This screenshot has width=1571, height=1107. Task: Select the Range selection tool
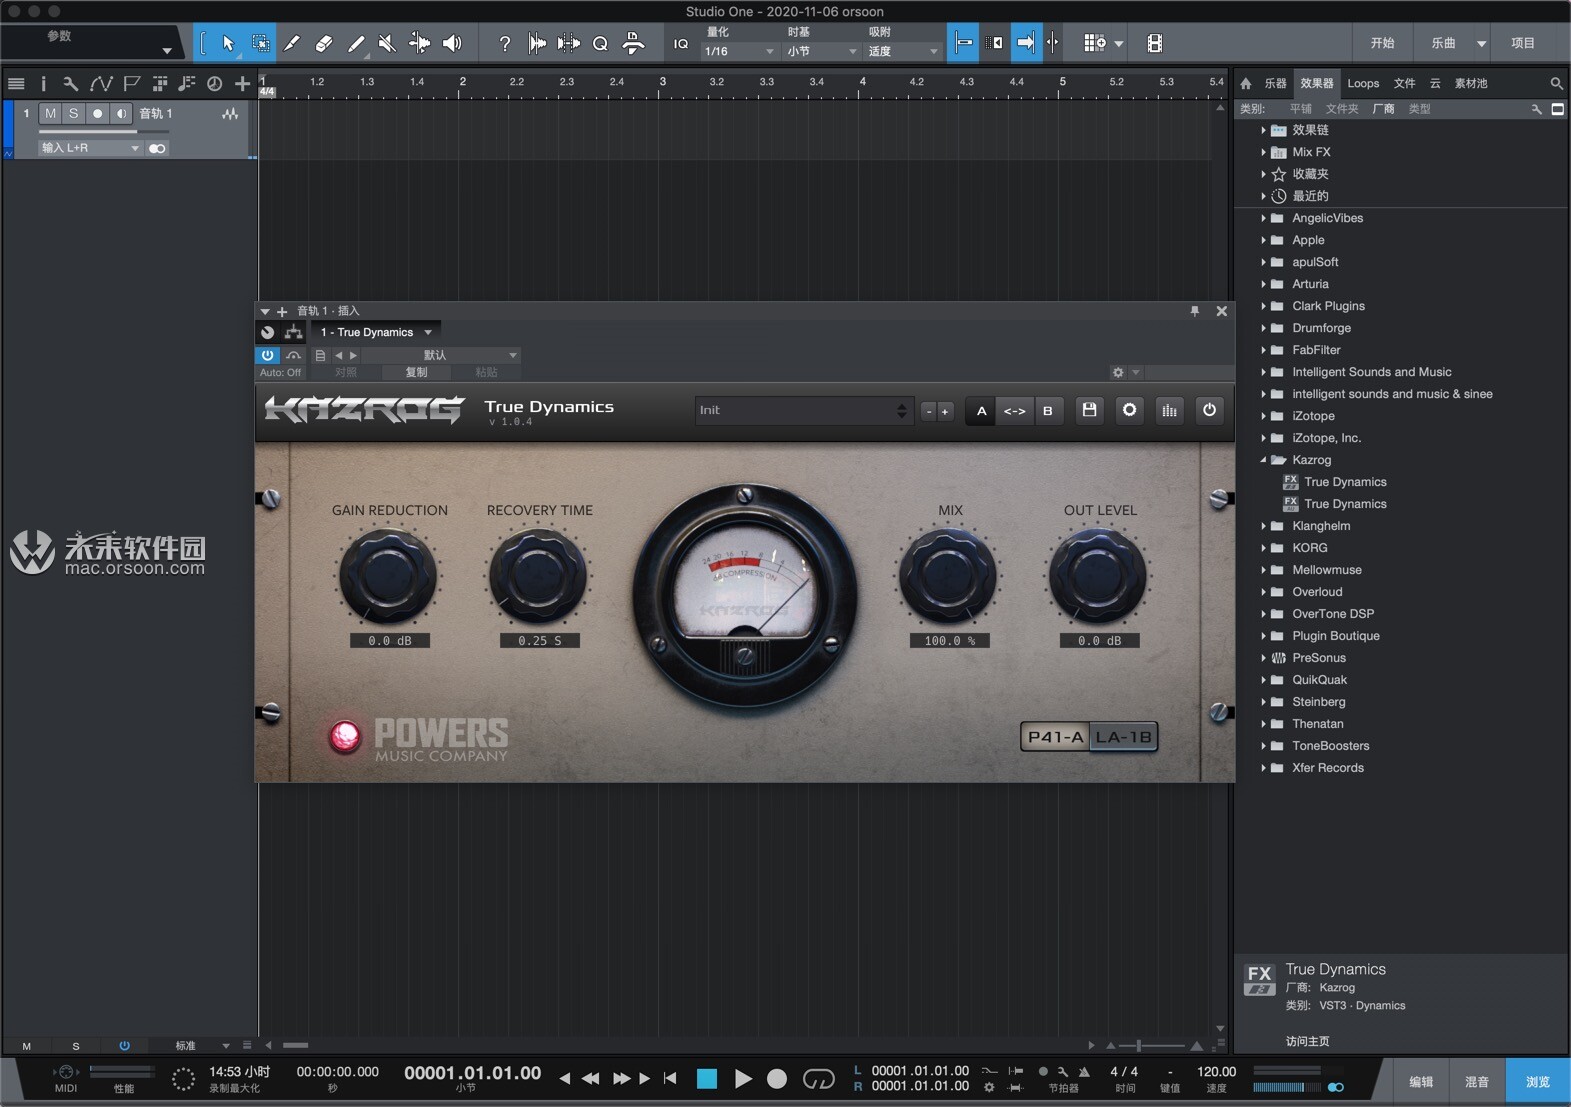(260, 43)
